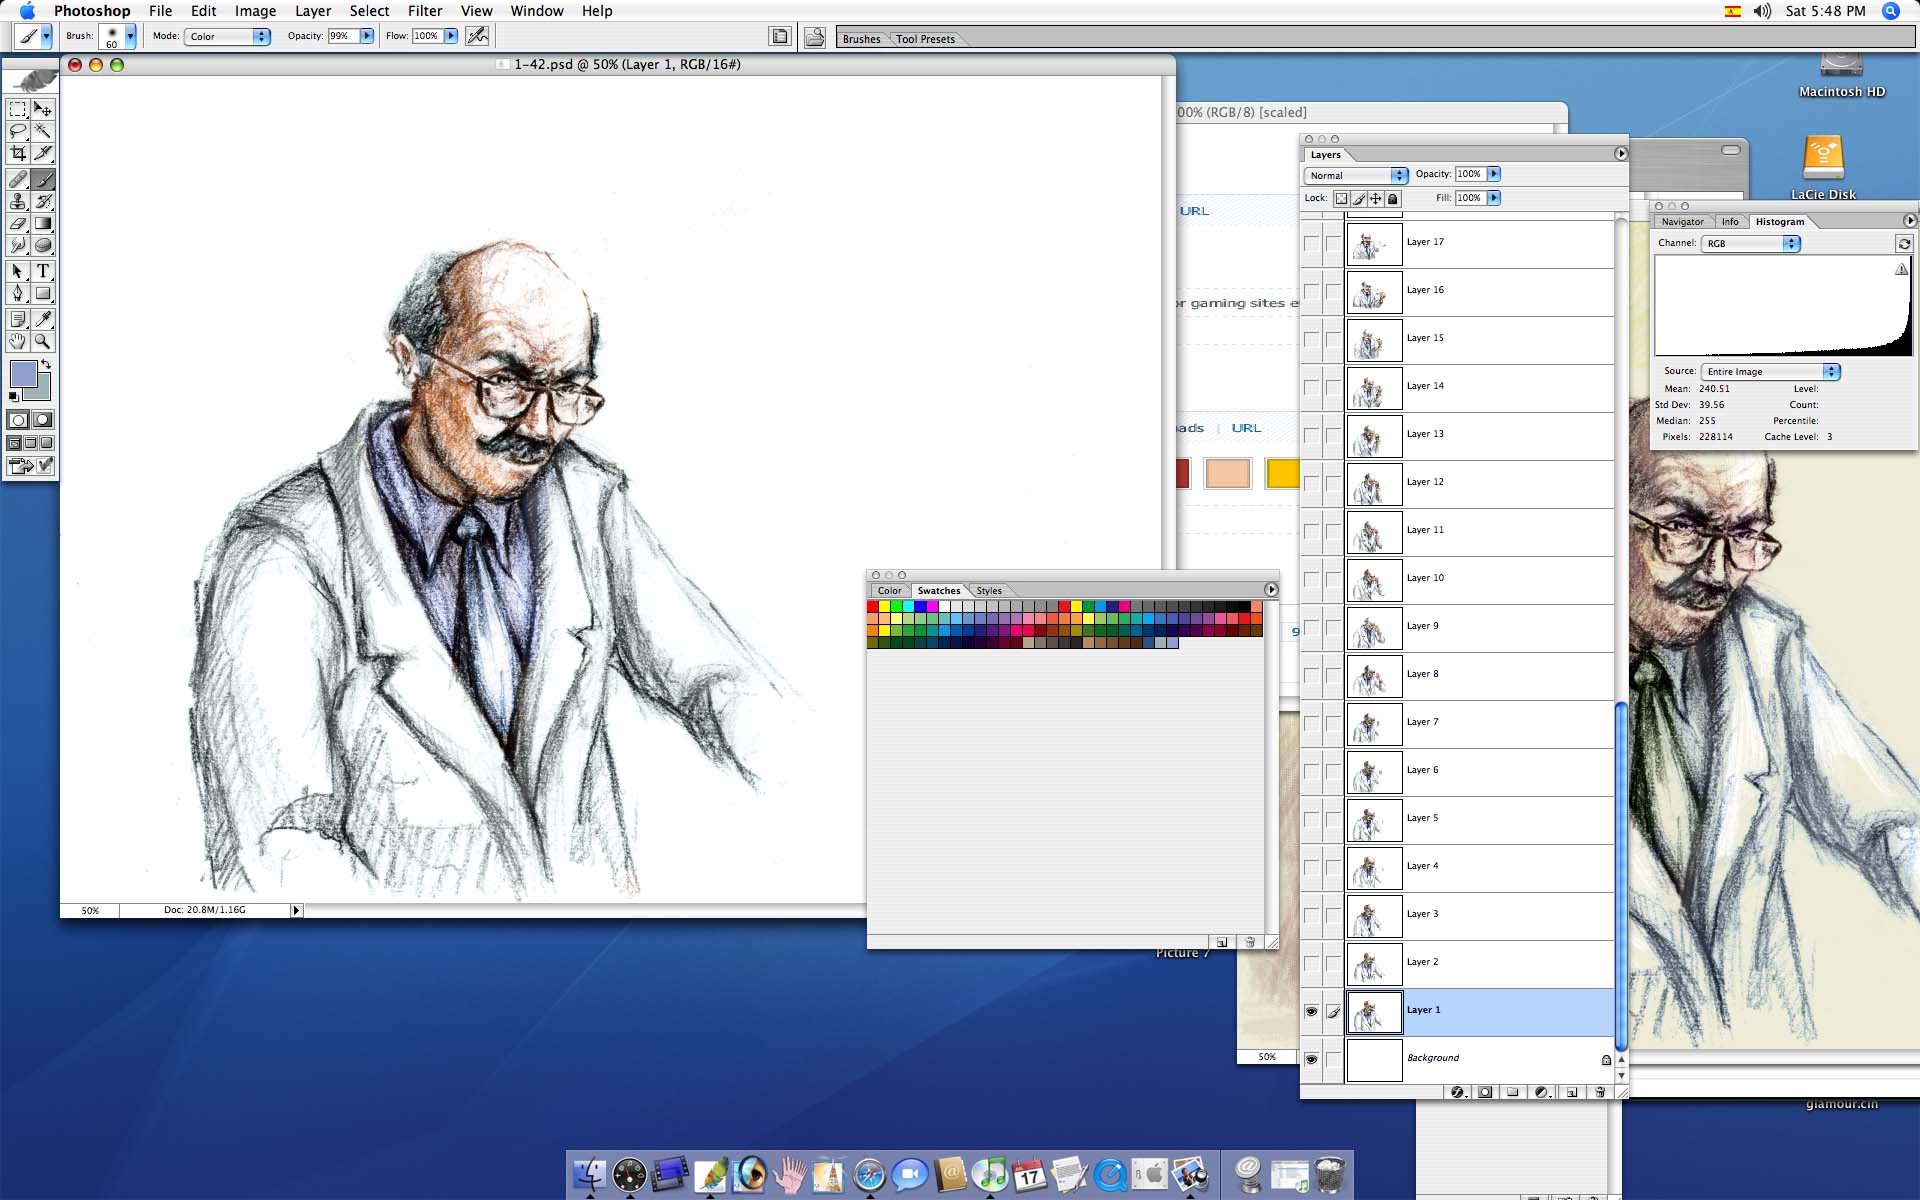The image size is (1920, 1200).
Task: Open the brush Opacity slider arrow in options bar
Action: (x=367, y=36)
